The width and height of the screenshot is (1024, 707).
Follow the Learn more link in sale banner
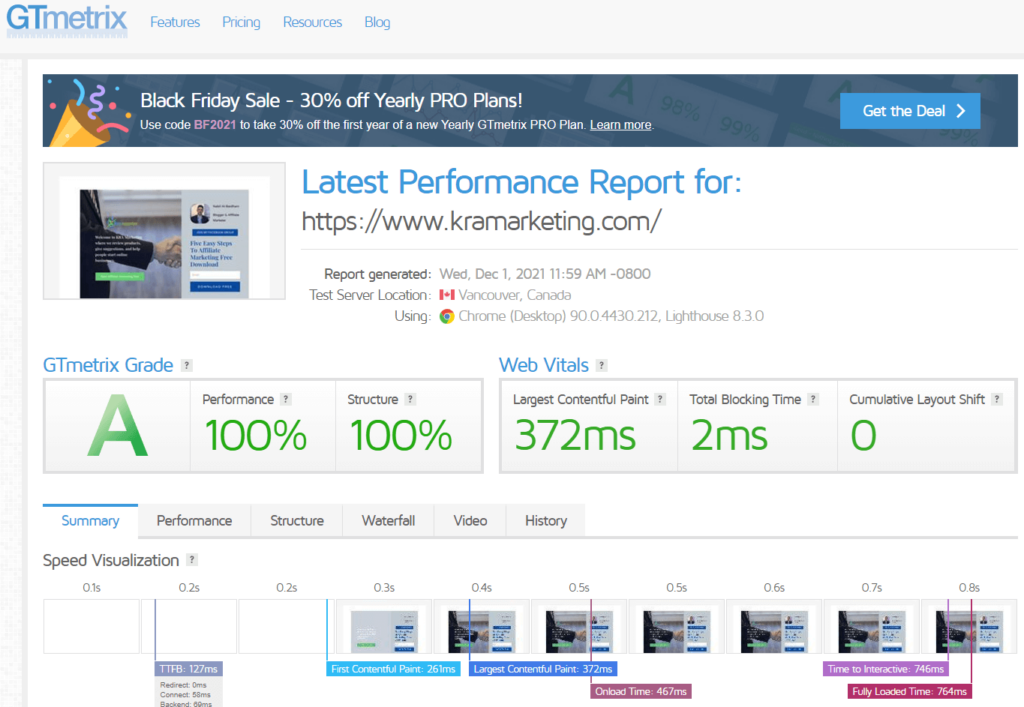click(620, 125)
